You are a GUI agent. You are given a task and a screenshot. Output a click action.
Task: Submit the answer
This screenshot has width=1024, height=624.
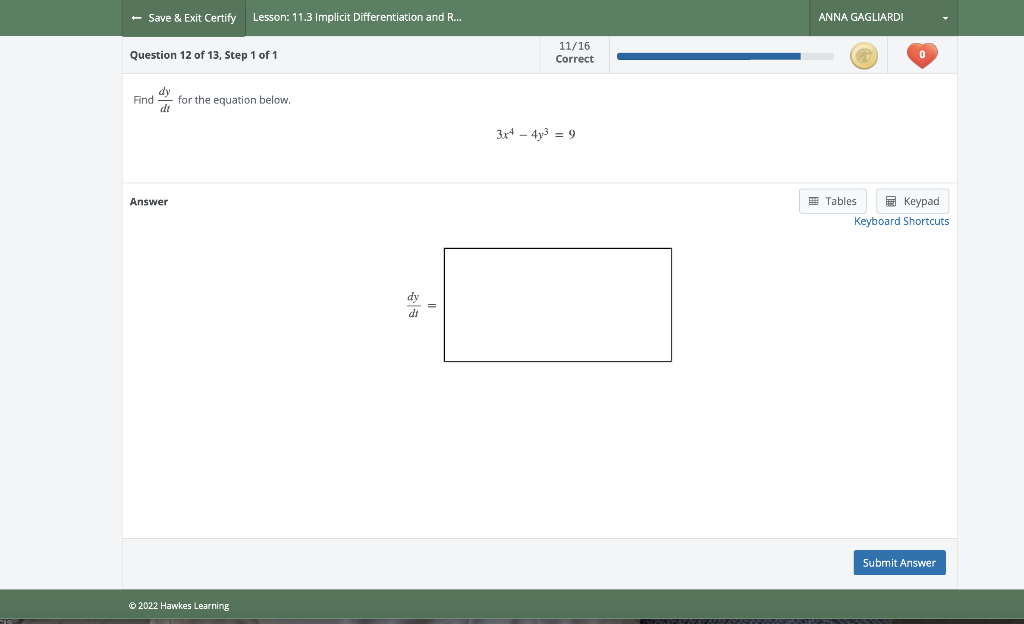(899, 562)
